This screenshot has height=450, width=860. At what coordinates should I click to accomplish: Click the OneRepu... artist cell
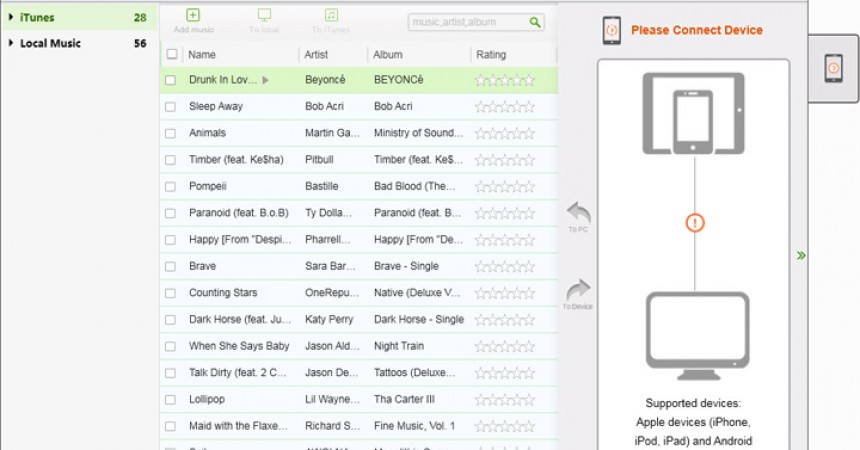click(x=330, y=292)
